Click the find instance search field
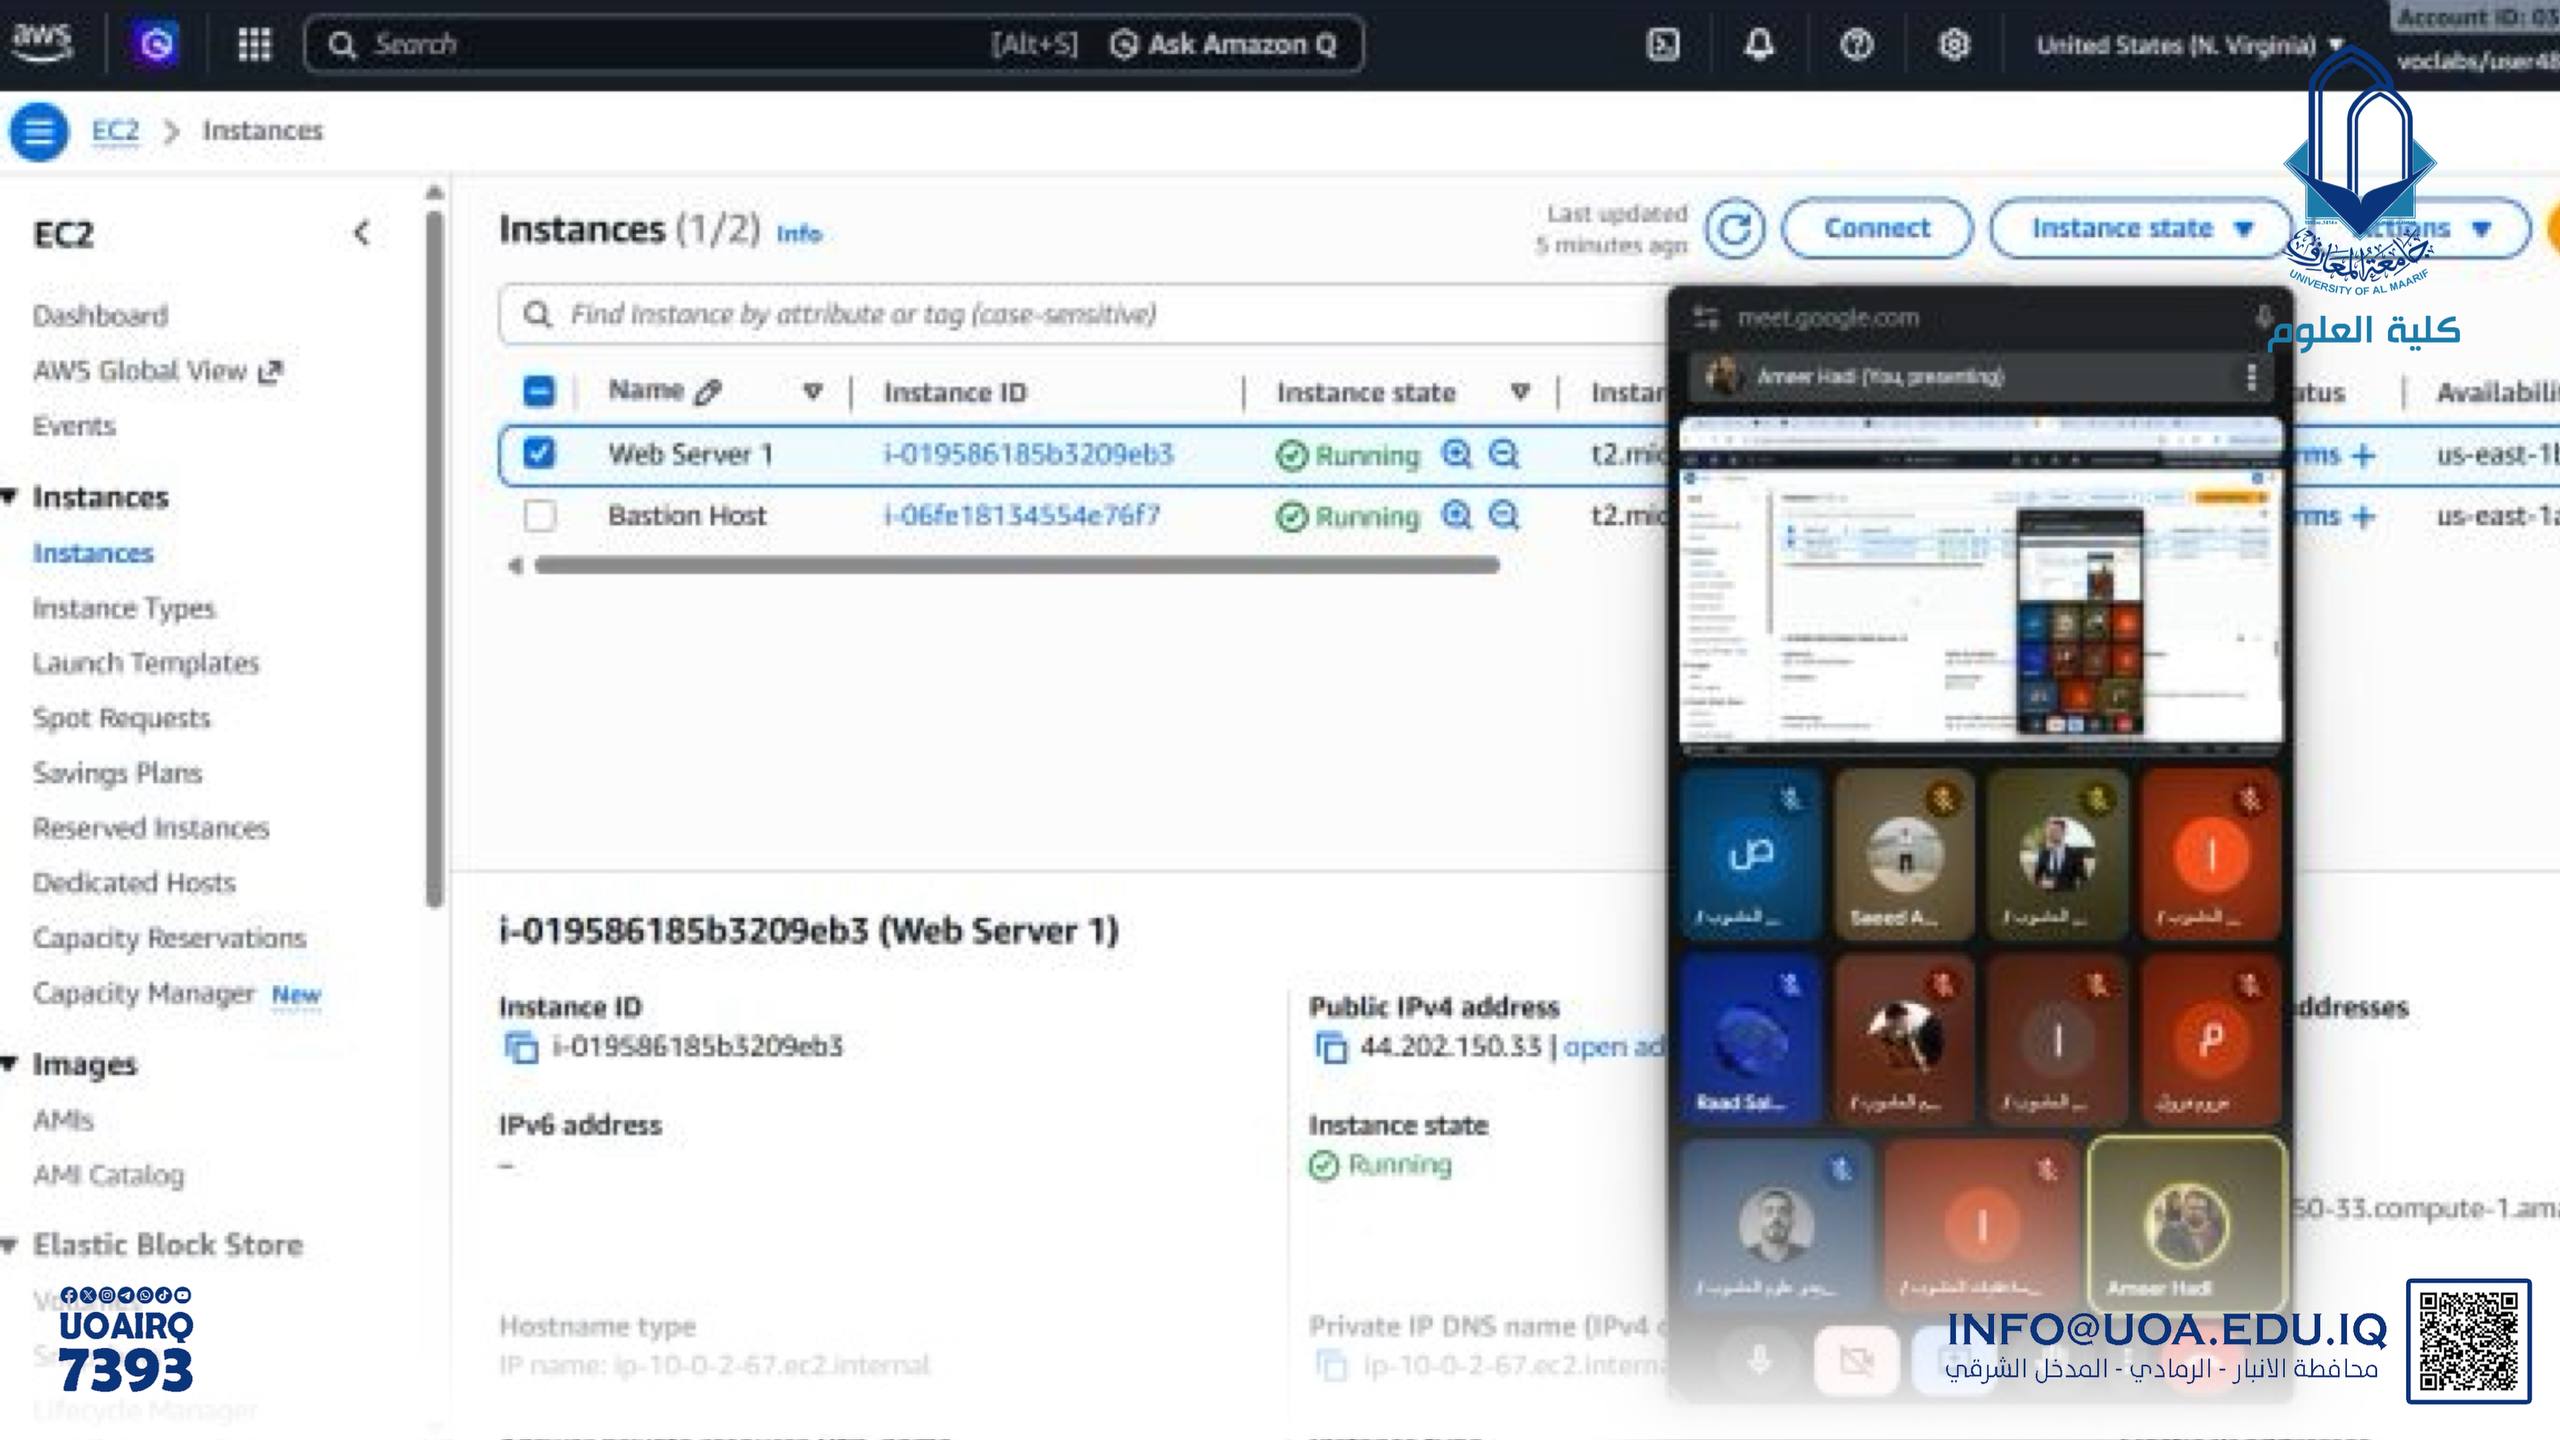 (x=1000, y=315)
